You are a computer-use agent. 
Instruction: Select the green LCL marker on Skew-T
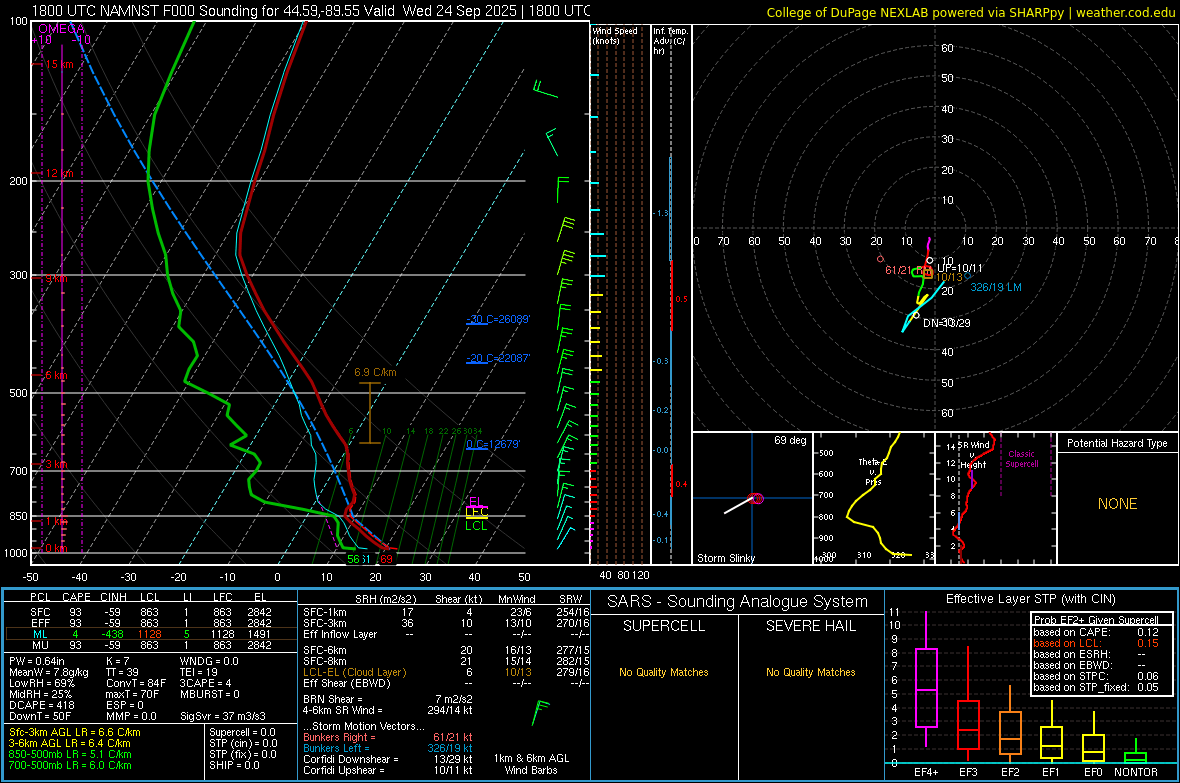point(476,526)
